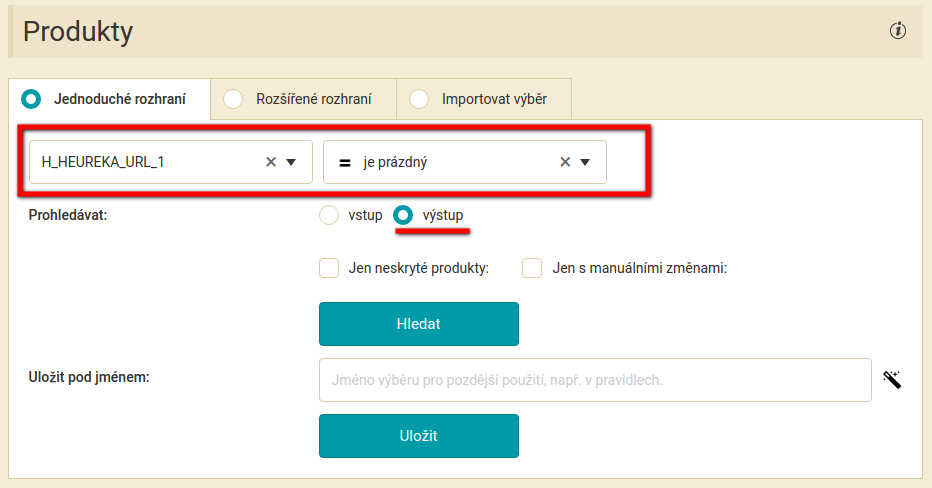Enable 'Jen neskryté produkty' checkbox

click(329, 268)
